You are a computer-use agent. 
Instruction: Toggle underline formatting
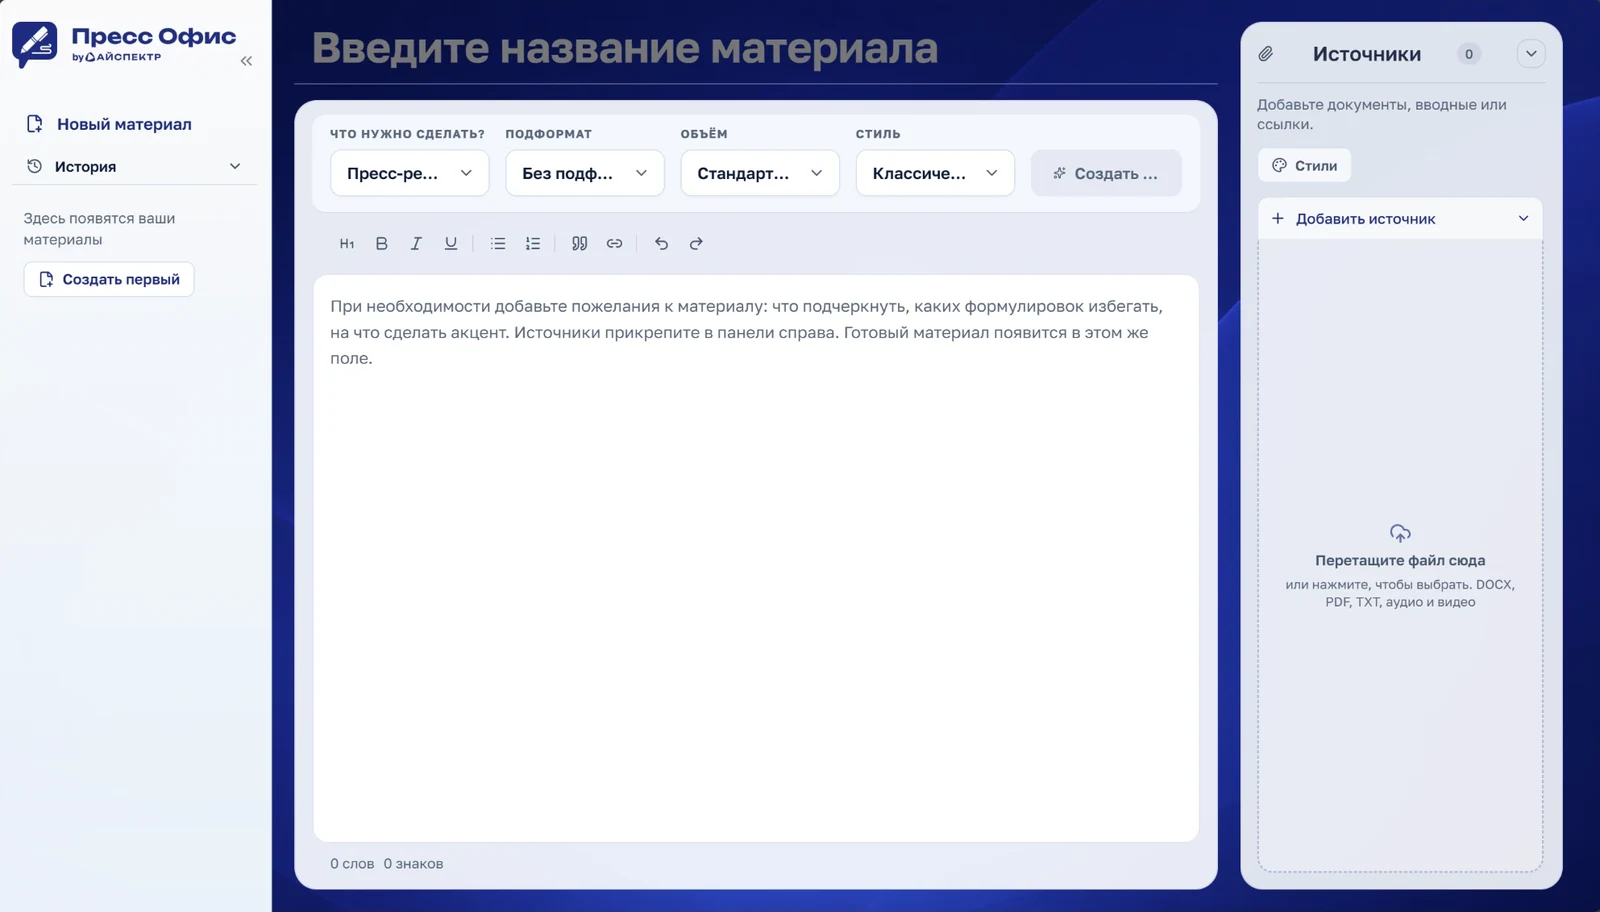pos(451,243)
